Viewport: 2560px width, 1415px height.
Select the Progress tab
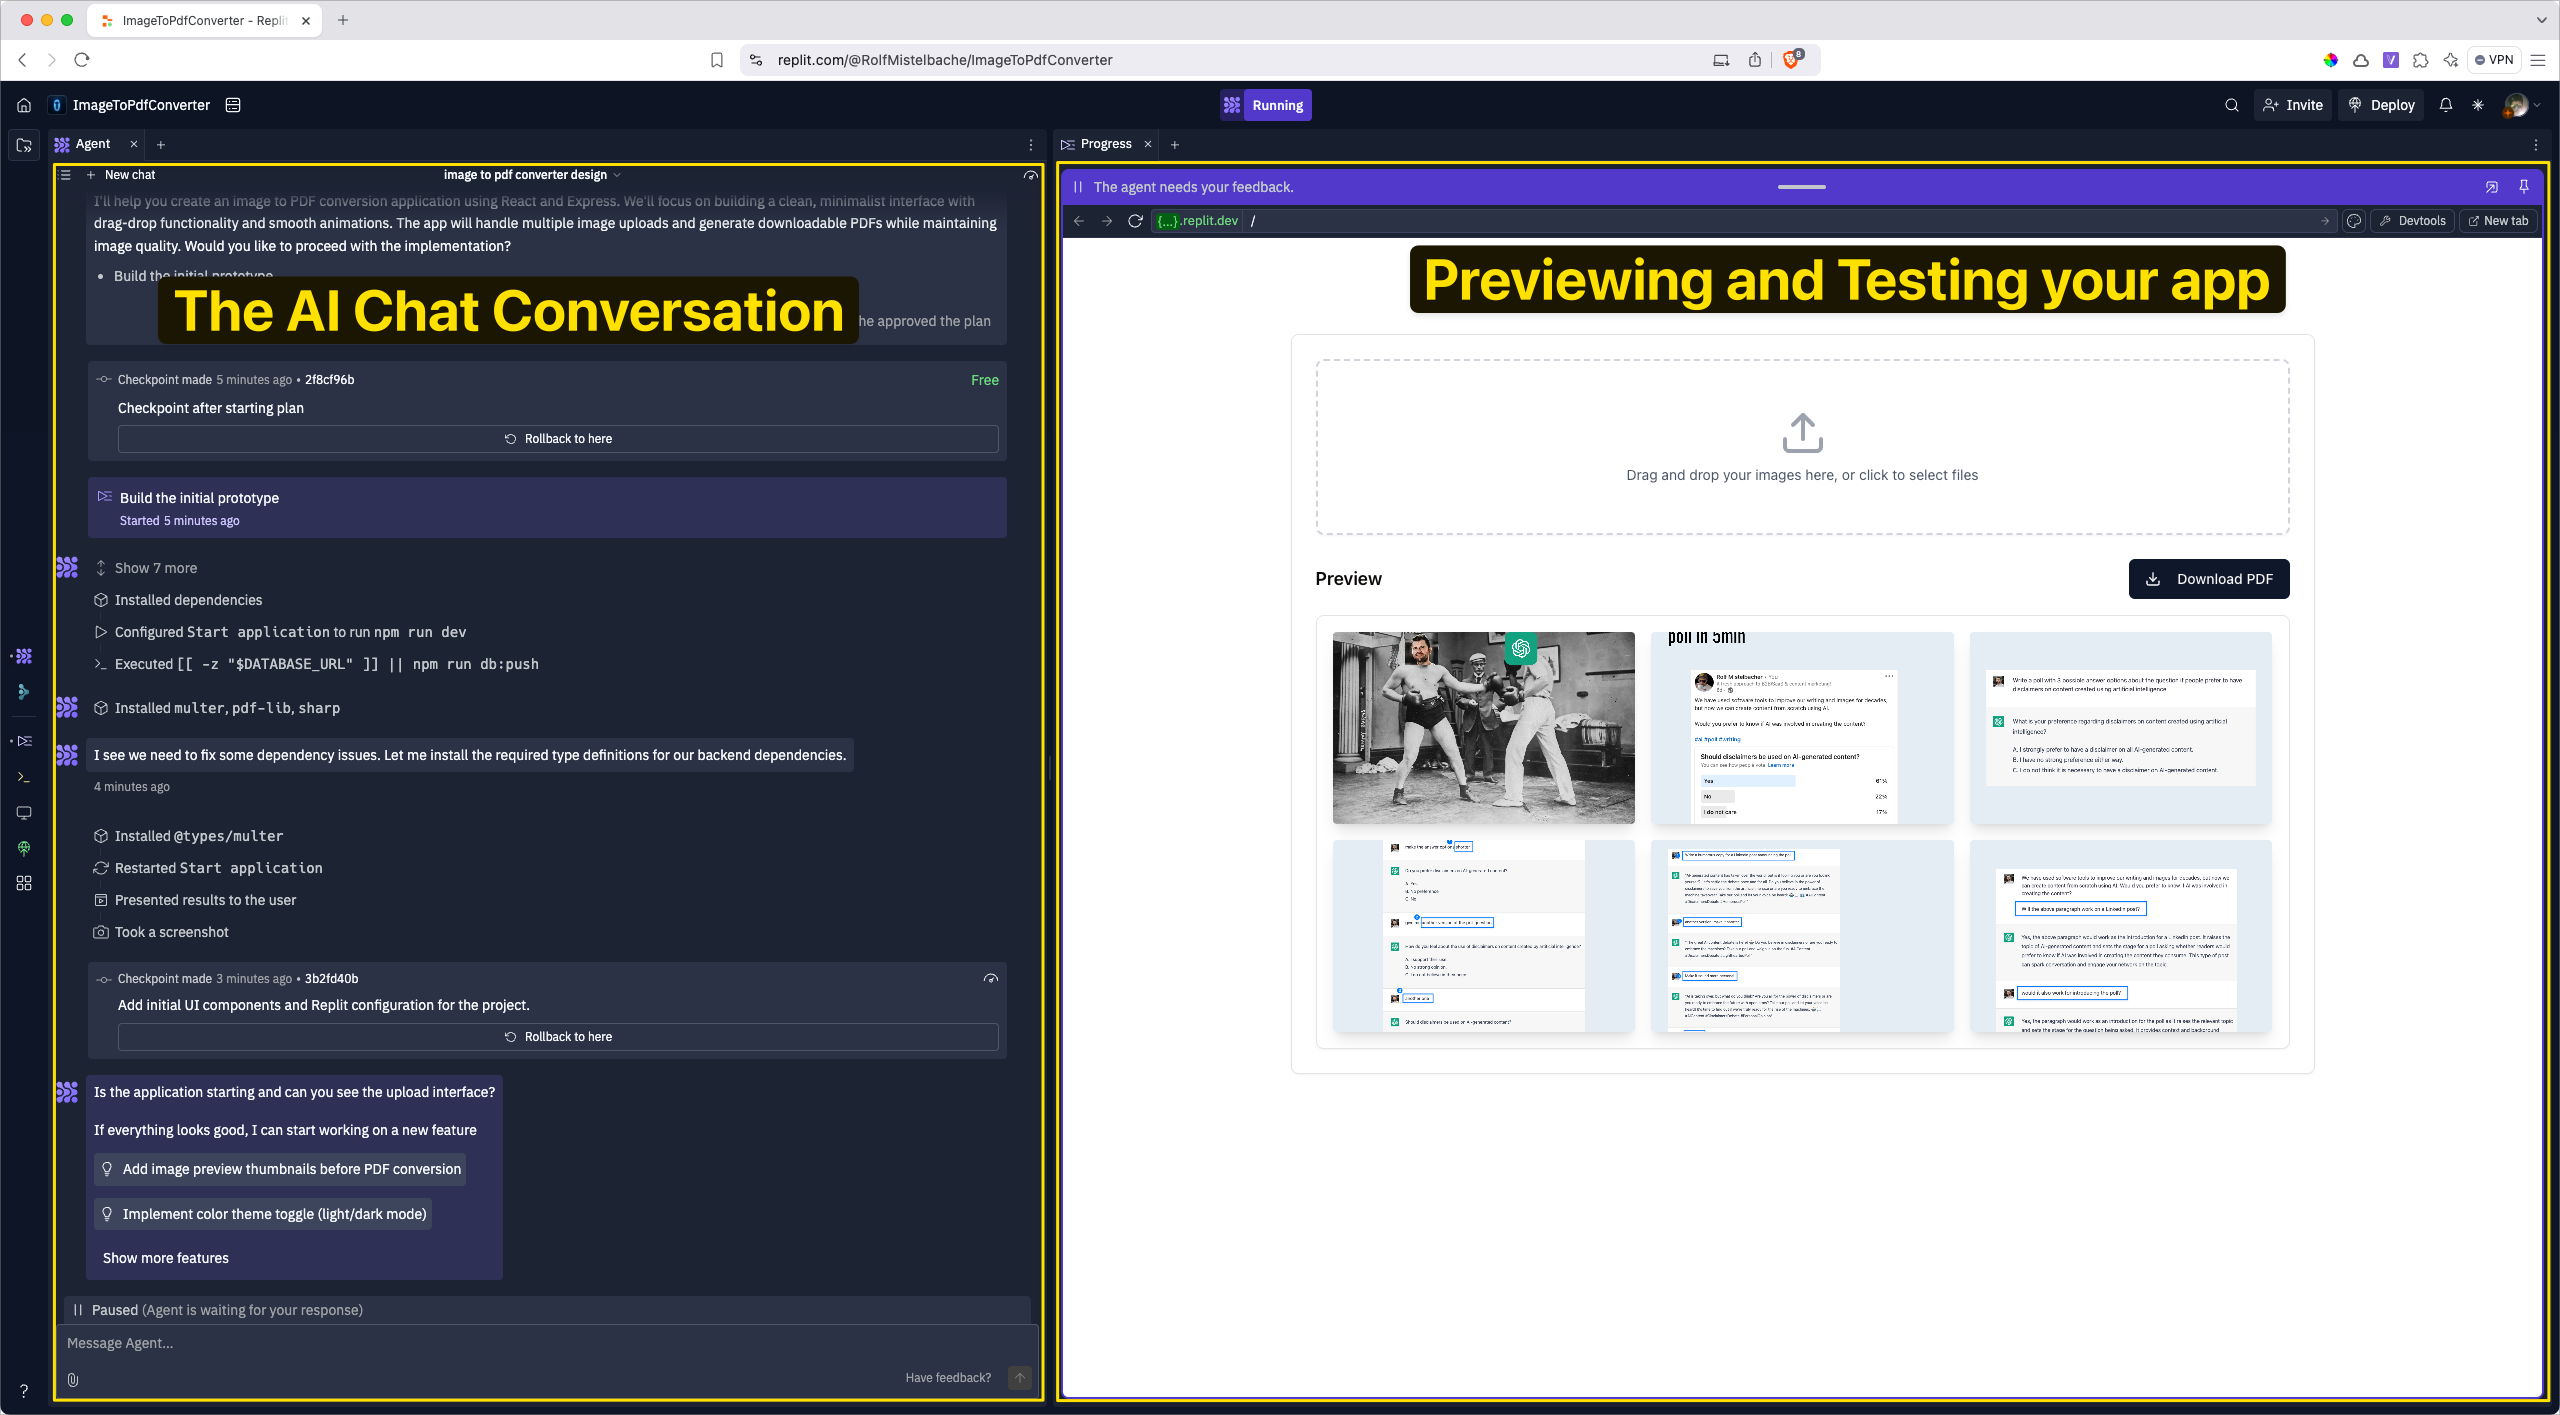(x=1105, y=144)
